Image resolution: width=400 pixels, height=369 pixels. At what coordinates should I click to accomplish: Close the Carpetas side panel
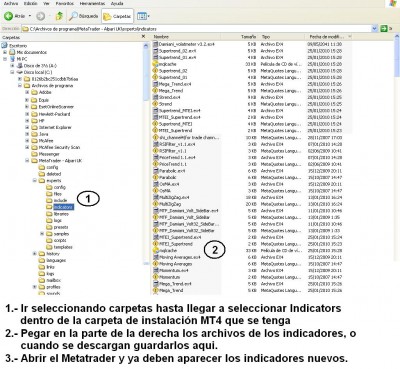coord(144,36)
